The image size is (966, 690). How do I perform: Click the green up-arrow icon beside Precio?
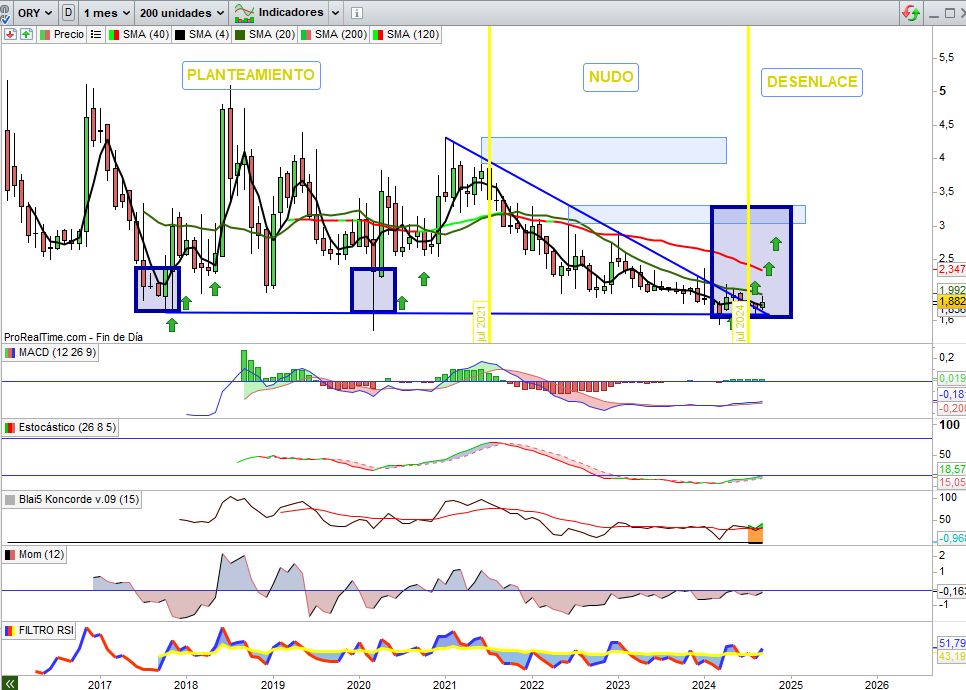[26, 34]
